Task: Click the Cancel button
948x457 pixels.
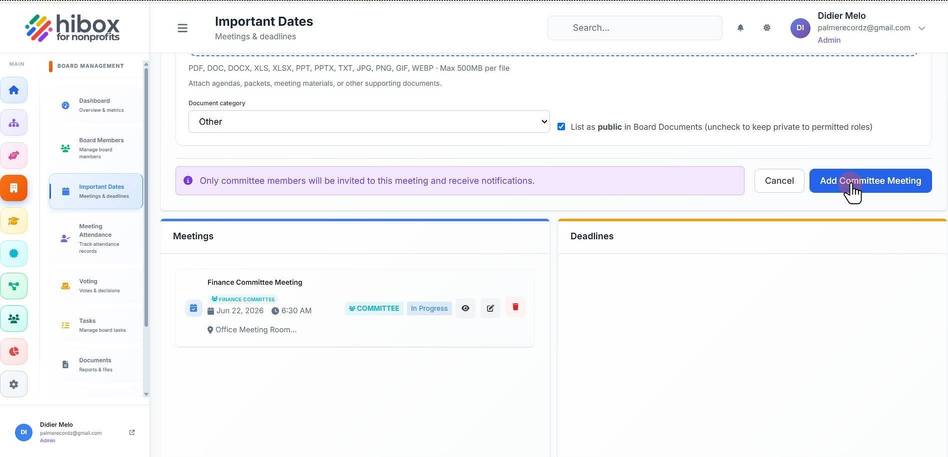Action: tap(779, 181)
